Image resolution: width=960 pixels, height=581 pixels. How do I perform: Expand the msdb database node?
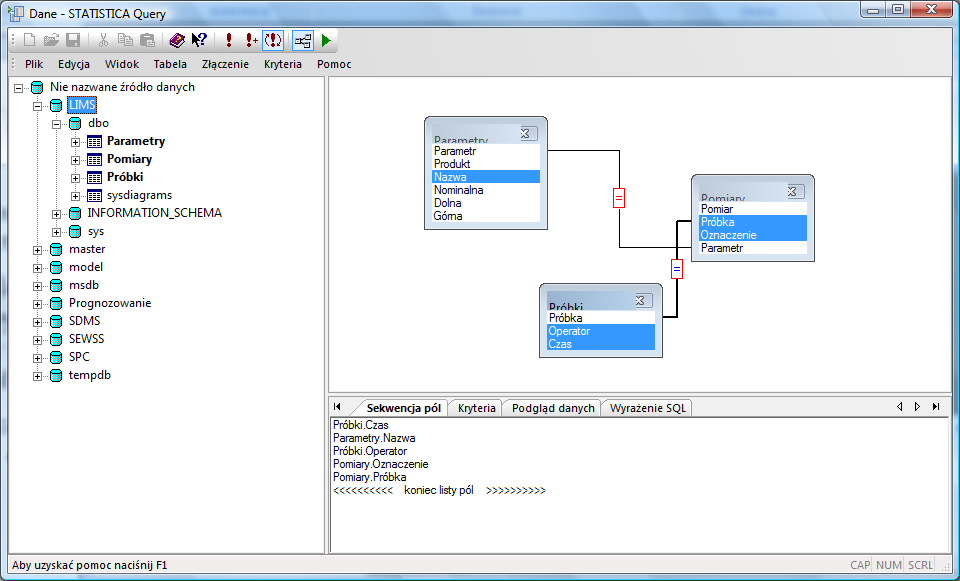point(37,286)
